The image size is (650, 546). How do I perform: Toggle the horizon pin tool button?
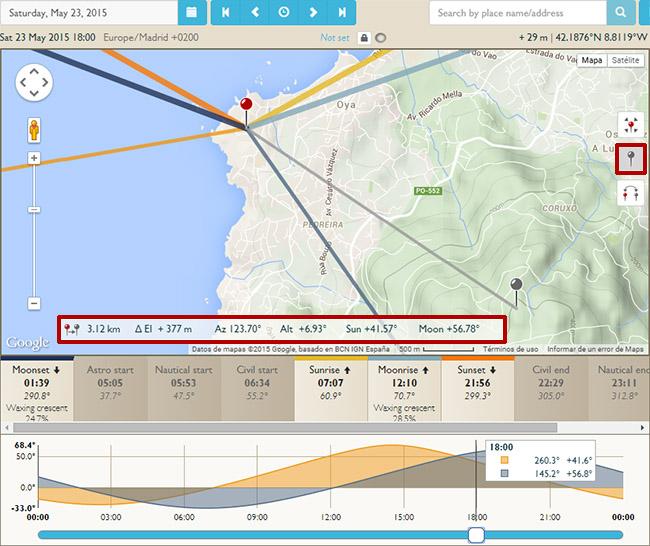pyautogui.click(x=631, y=194)
